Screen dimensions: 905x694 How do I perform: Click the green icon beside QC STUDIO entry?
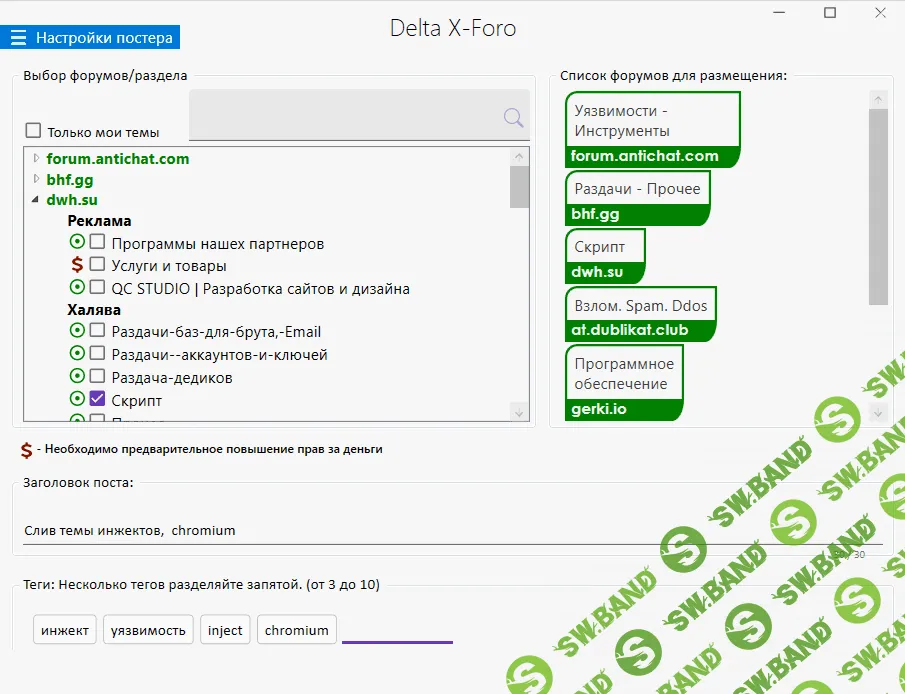click(x=78, y=287)
